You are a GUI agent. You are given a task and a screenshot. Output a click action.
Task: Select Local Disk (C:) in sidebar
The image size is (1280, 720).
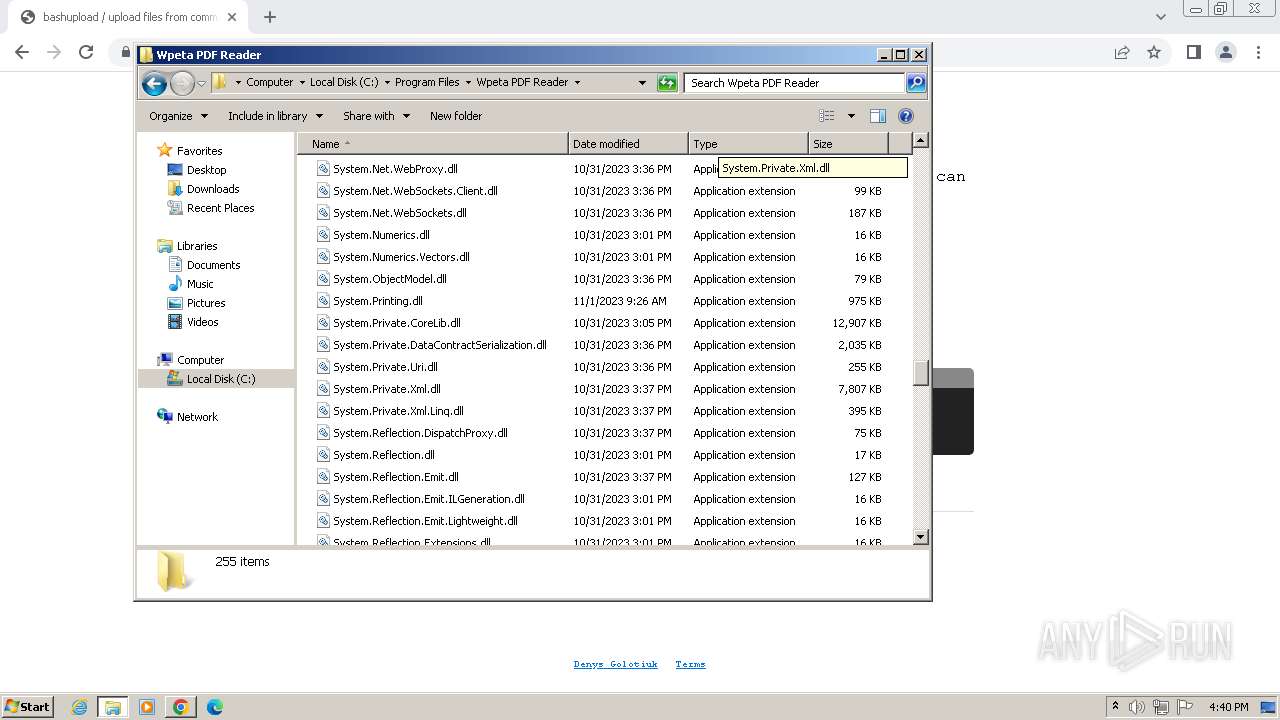tap(220, 379)
